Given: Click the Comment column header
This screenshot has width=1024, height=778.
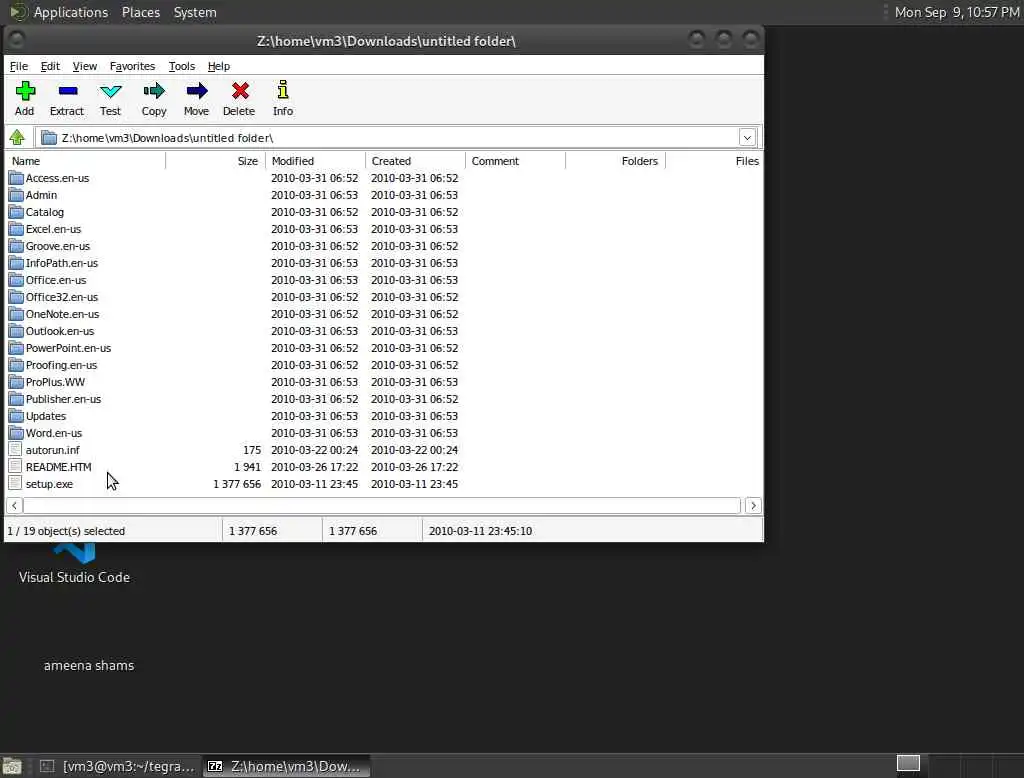Looking at the screenshot, I should 515,161.
